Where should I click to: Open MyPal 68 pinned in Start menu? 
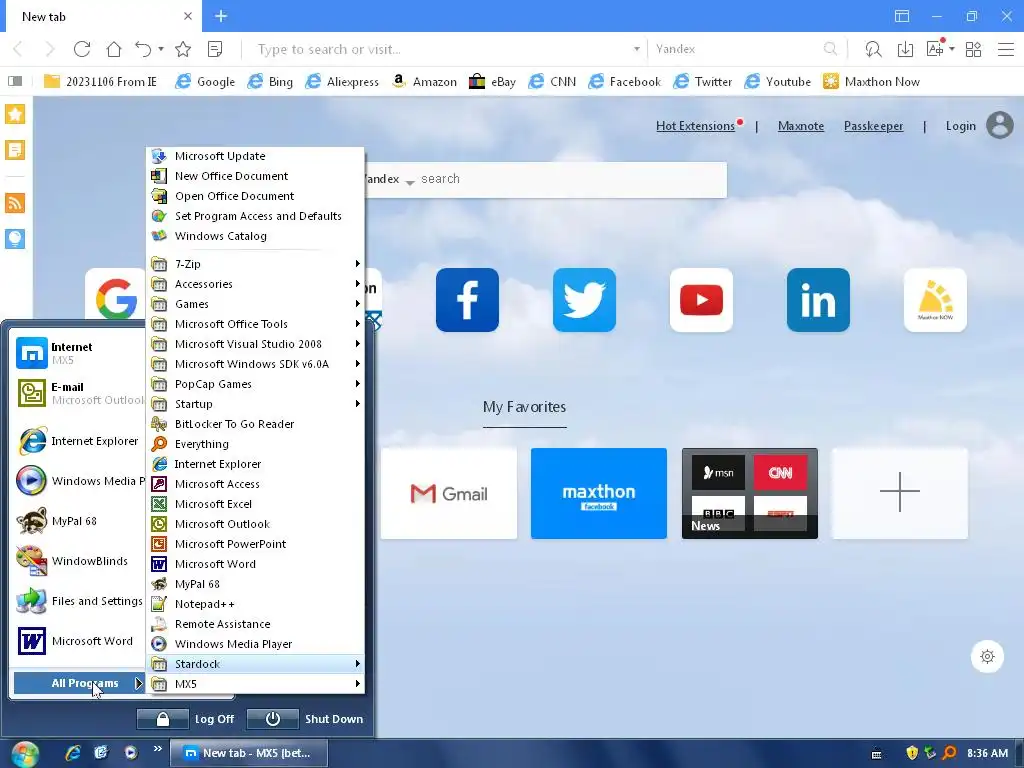click(78, 521)
